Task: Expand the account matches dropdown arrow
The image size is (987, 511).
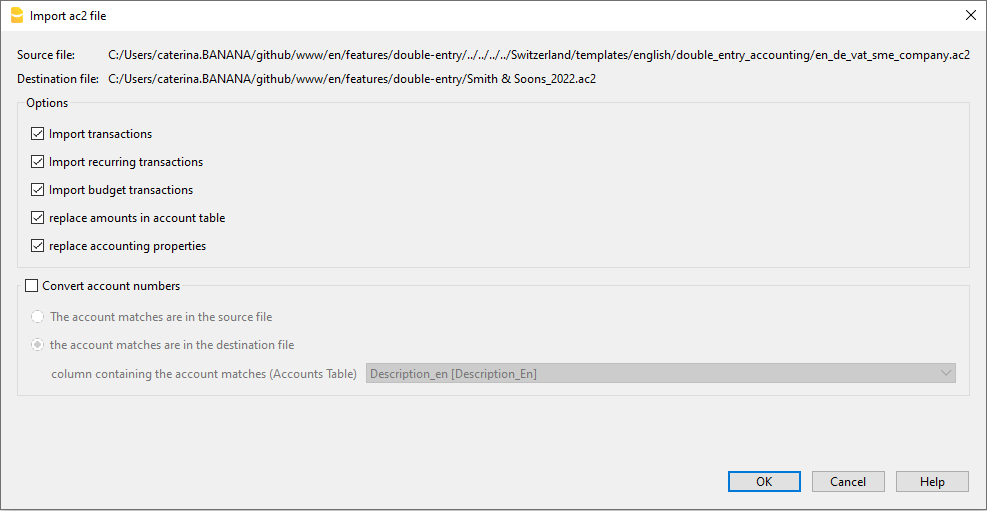Action: tap(945, 373)
